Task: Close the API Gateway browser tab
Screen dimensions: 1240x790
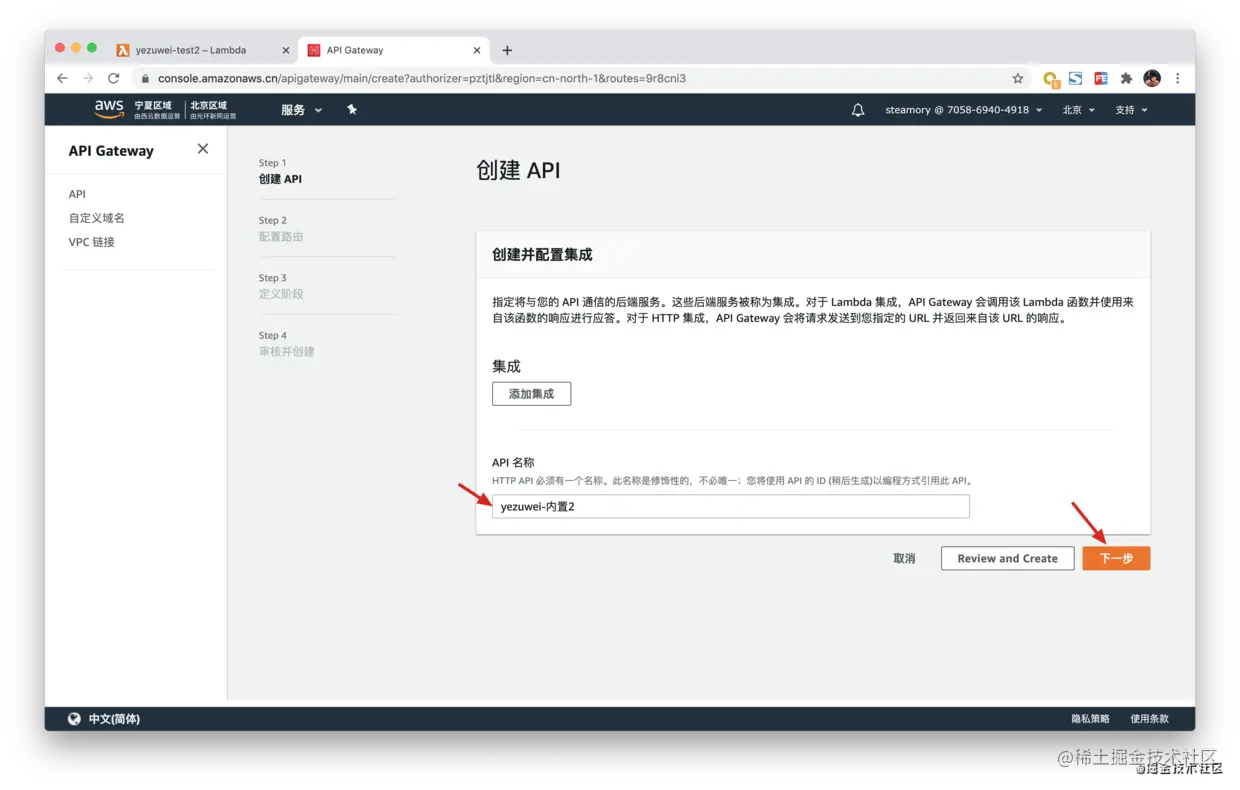Action: point(477,50)
